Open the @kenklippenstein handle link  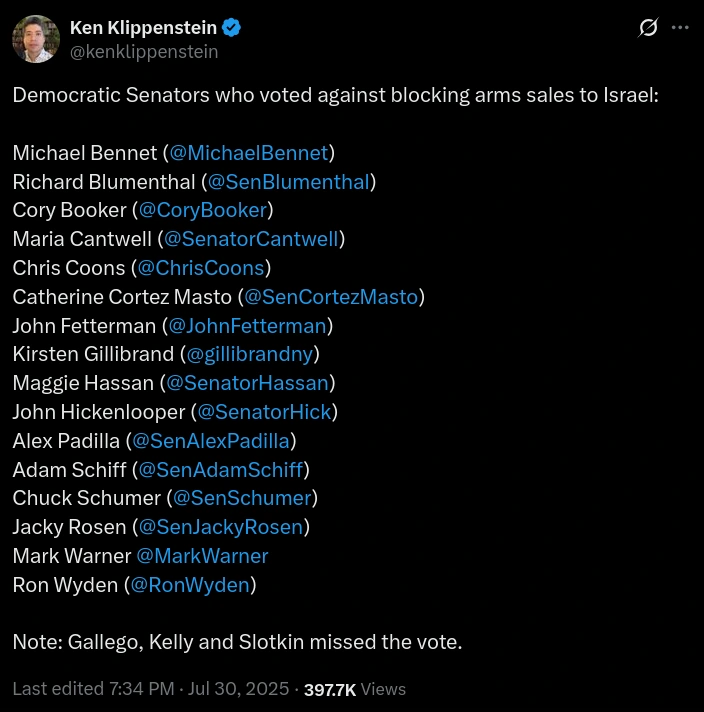[144, 51]
